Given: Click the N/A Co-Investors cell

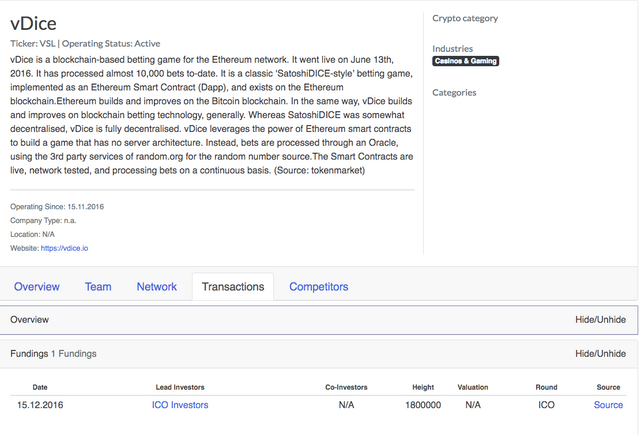Looking at the screenshot, I should tap(347, 405).
